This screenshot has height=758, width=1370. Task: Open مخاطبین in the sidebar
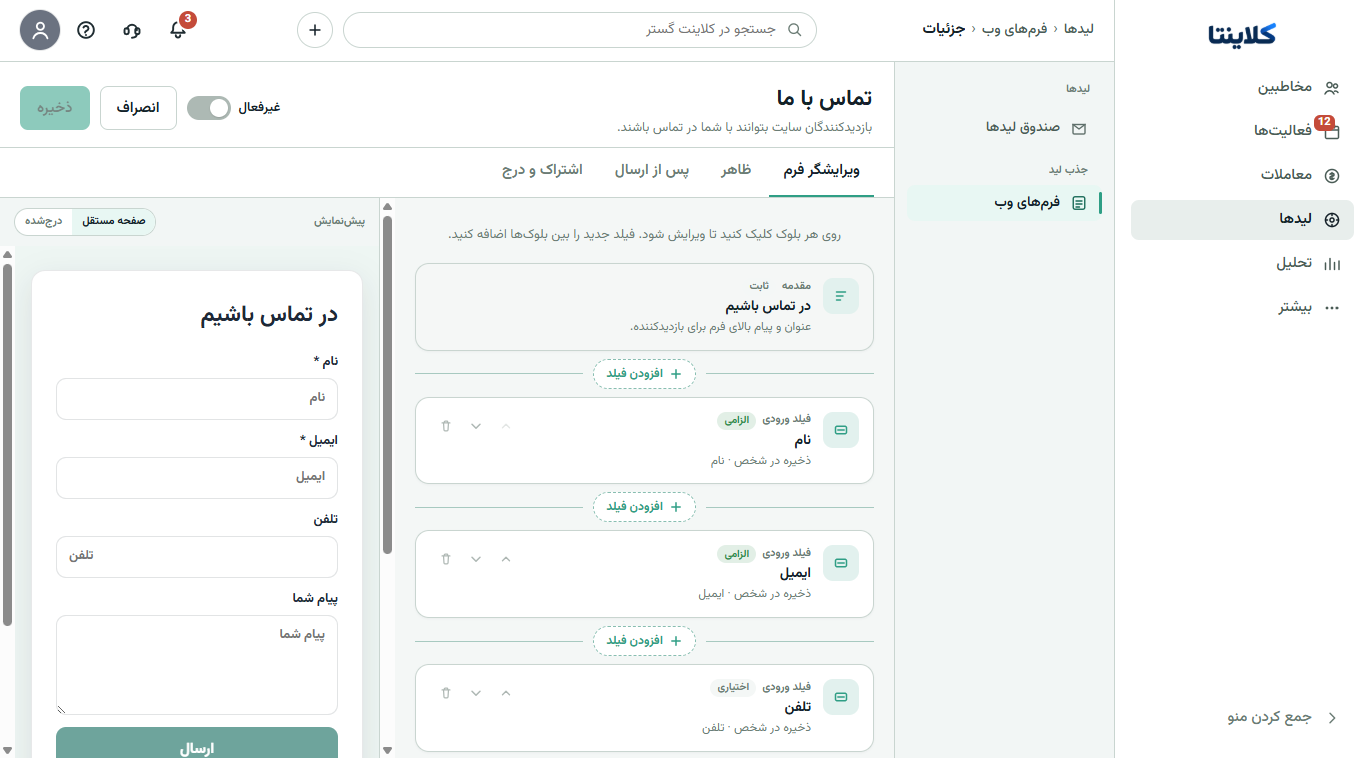coord(1242,87)
